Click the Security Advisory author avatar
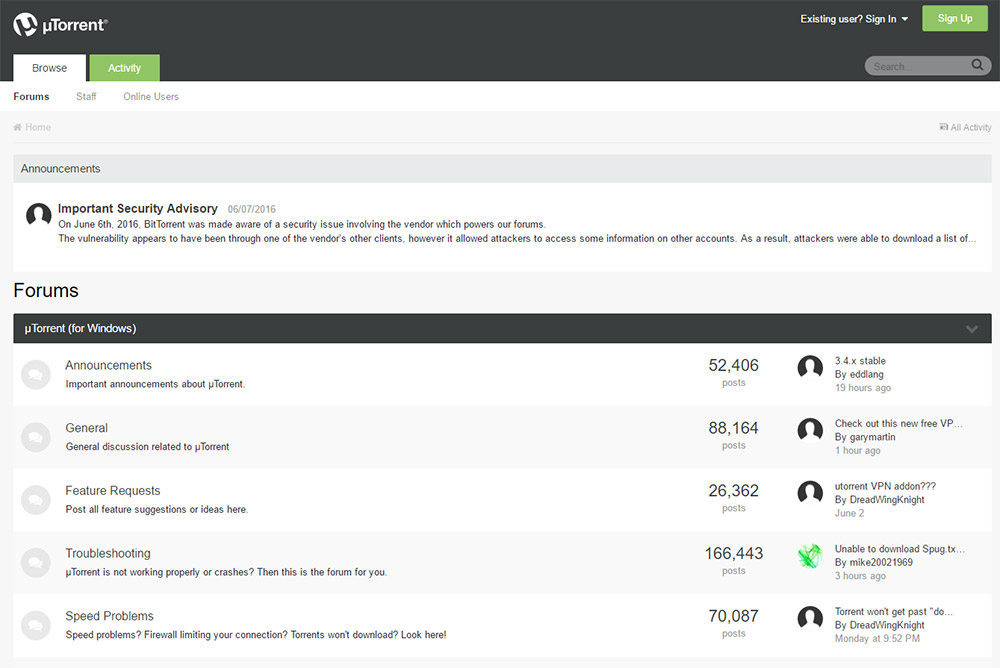This screenshot has height=668, width=1000. [x=39, y=215]
